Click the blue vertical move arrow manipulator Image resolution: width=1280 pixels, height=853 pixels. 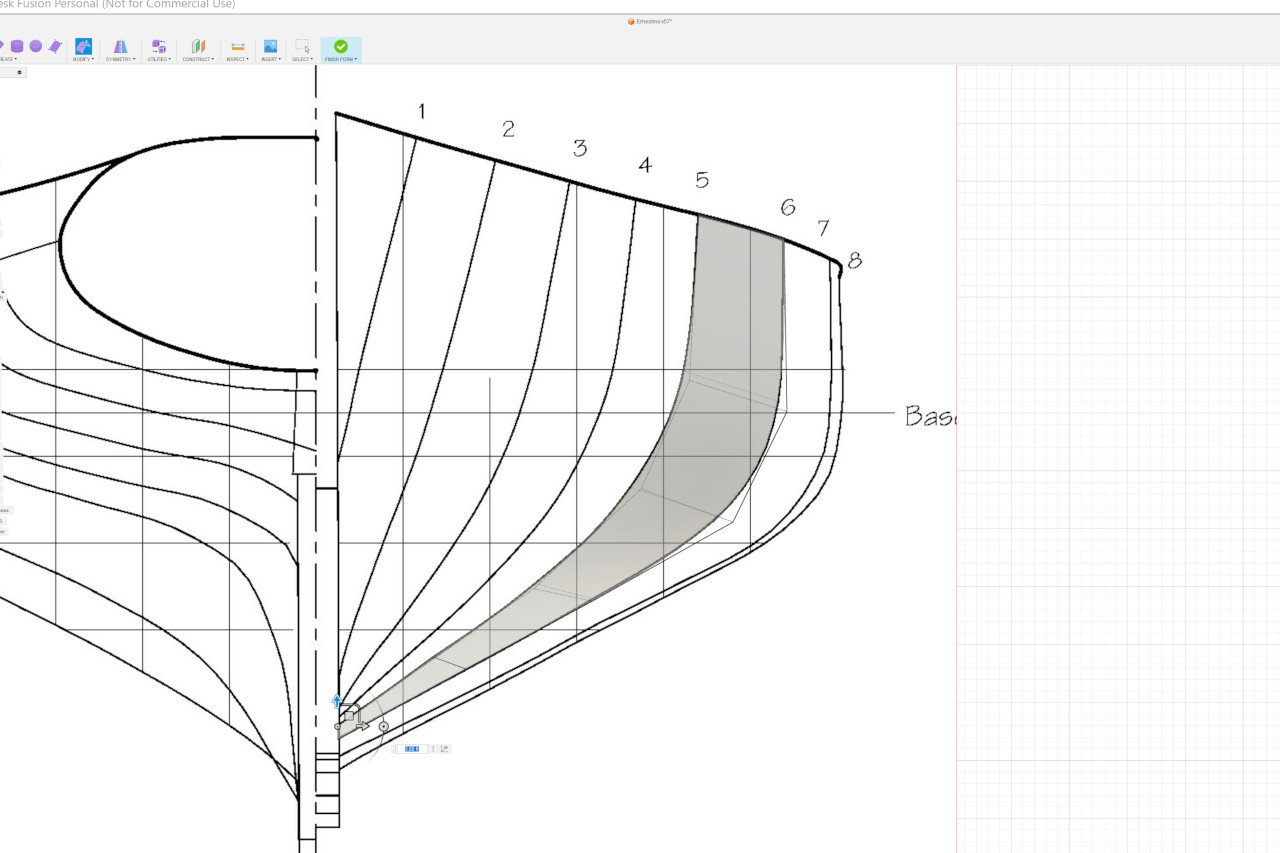click(x=336, y=701)
